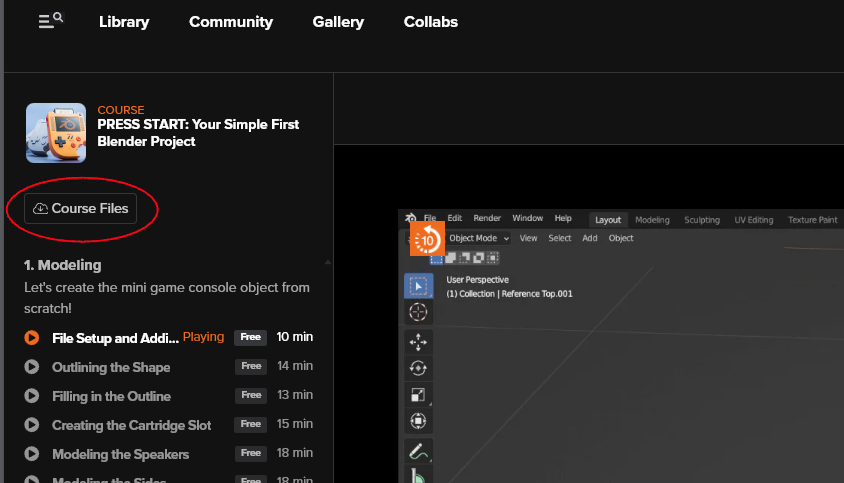Open the Edit menu in Blender

pyautogui.click(x=454, y=218)
